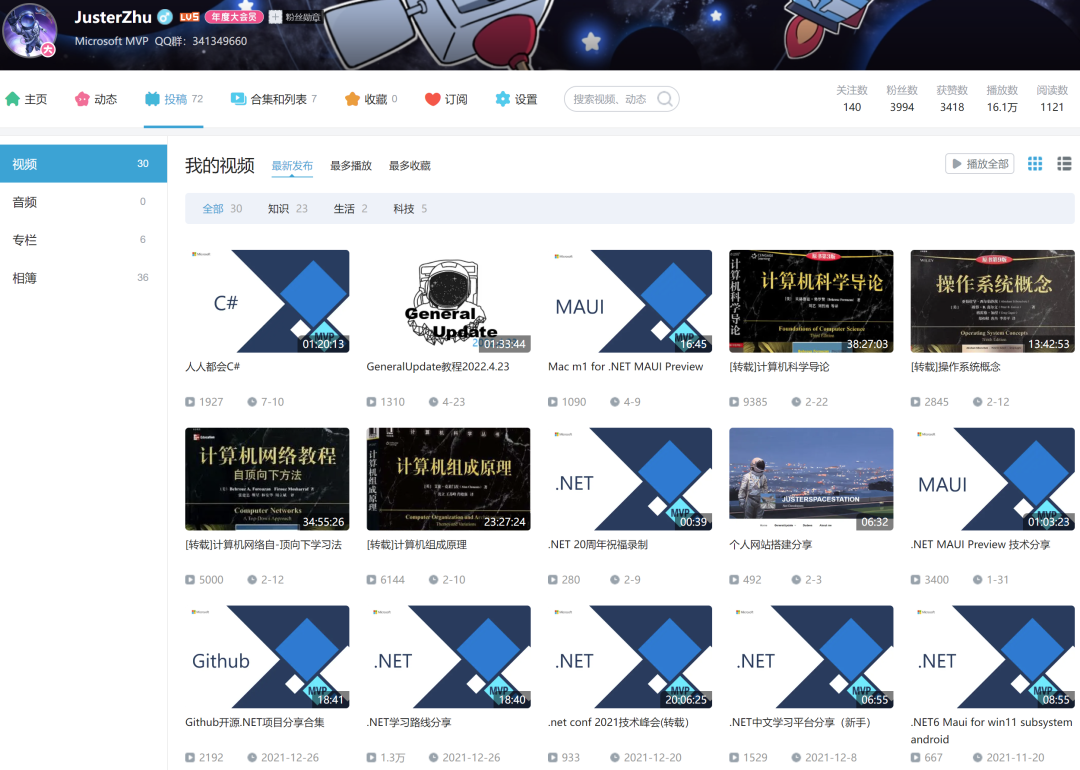This screenshot has height=770, width=1080.
Task: Open the 收藏 favorites tab
Action: coord(371,99)
